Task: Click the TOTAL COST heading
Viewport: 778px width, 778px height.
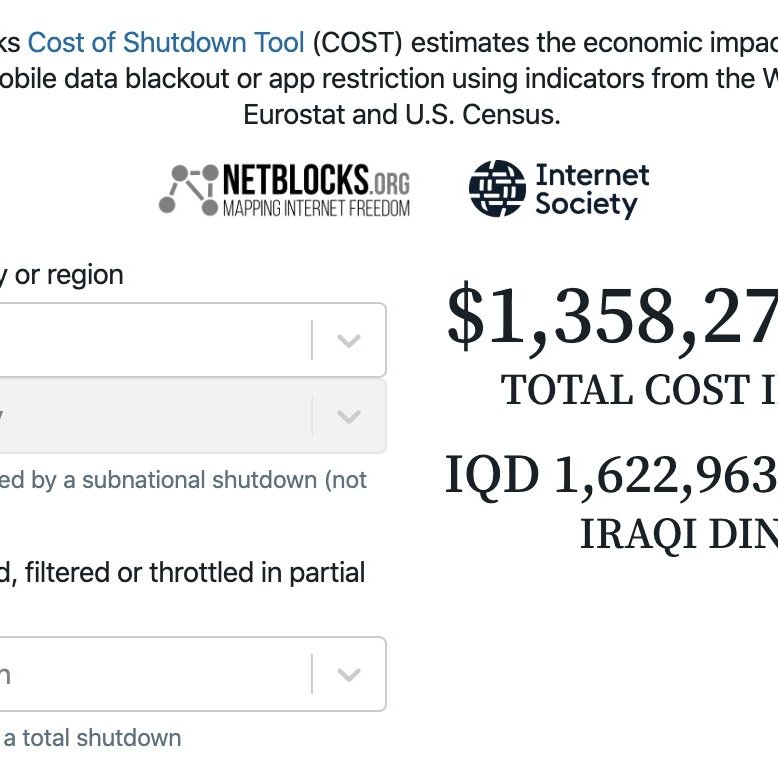Action: point(639,389)
